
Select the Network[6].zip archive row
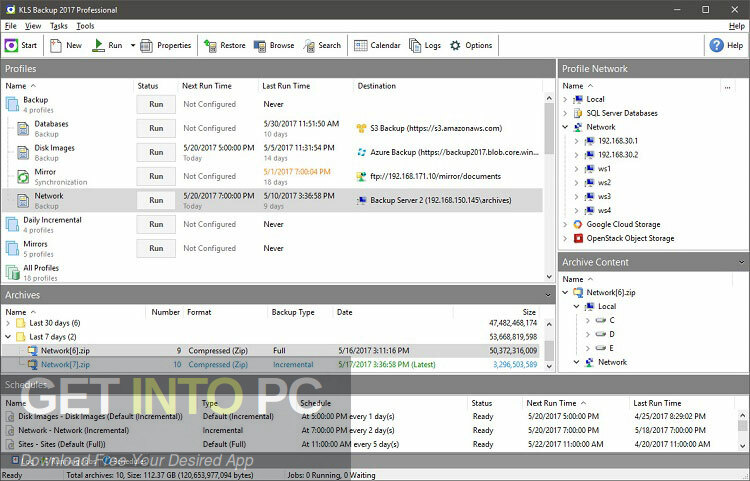pos(272,350)
